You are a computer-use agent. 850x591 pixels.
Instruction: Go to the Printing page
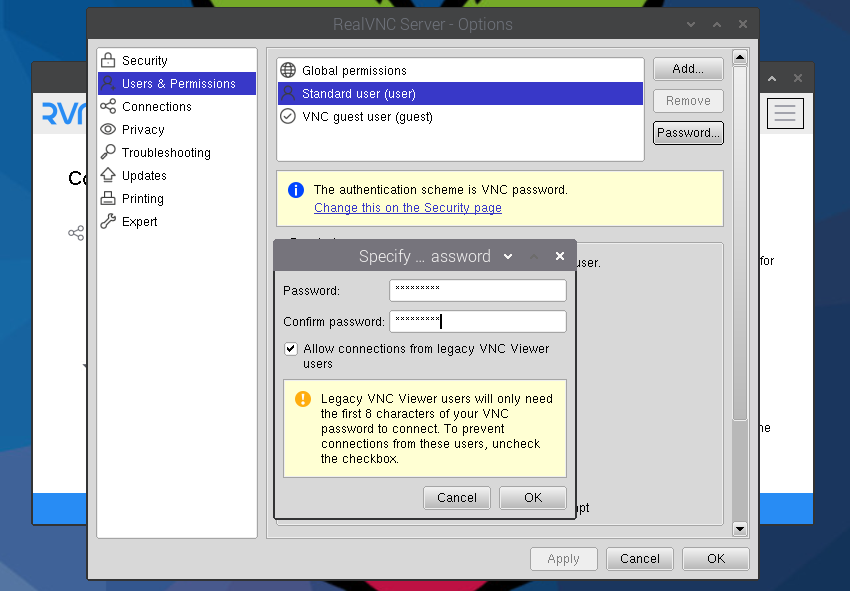[177, 198]
